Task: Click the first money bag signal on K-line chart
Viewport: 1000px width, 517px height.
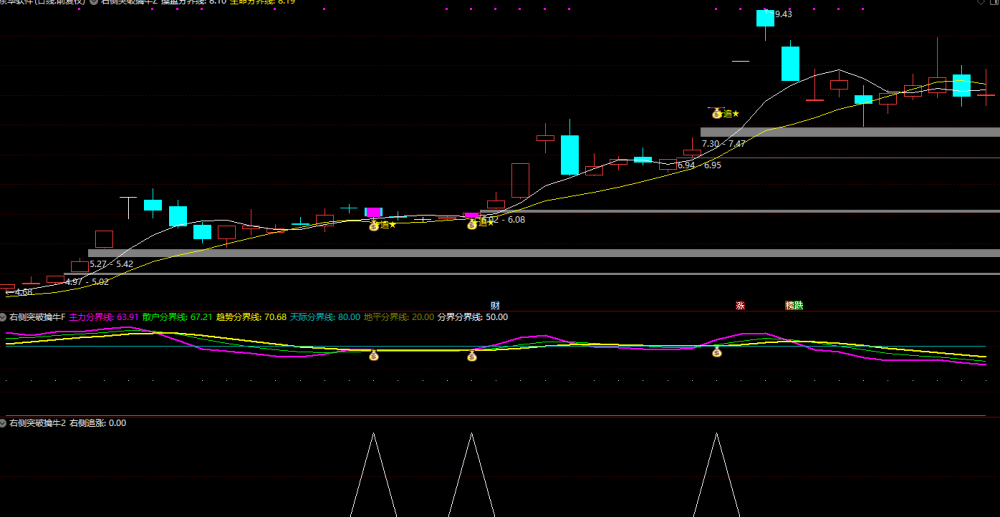Action: click(x=374, y=225)
